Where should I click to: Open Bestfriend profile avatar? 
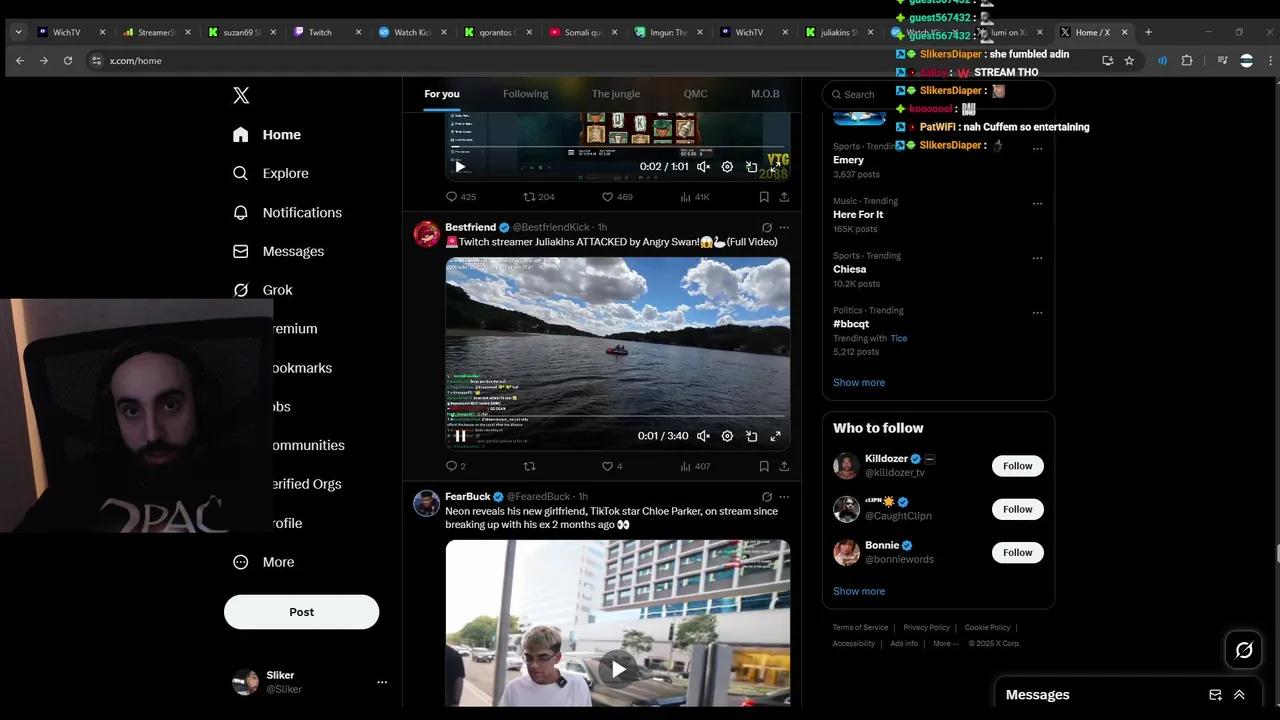click(427, 234)
